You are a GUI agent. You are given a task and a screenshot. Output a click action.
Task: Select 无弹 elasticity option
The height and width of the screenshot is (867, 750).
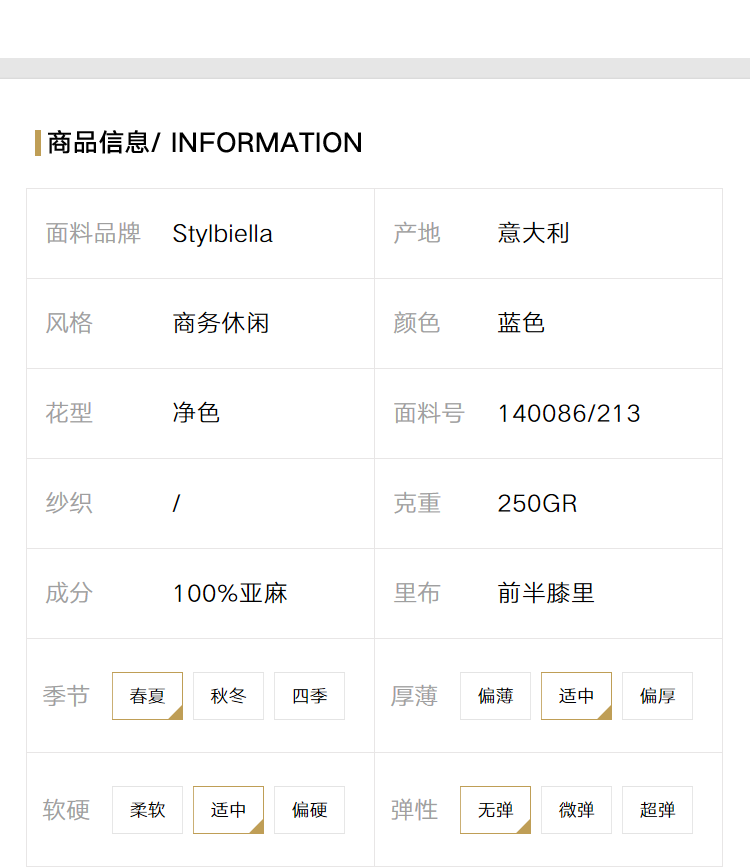(x=495, y=810)
